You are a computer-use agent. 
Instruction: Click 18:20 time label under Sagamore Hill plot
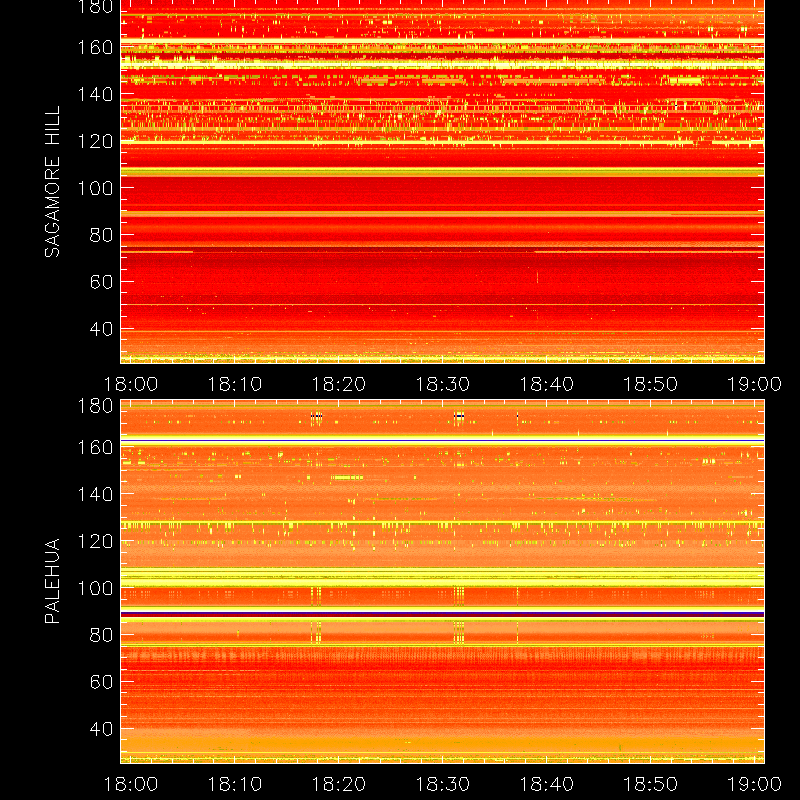pos(339,384)
